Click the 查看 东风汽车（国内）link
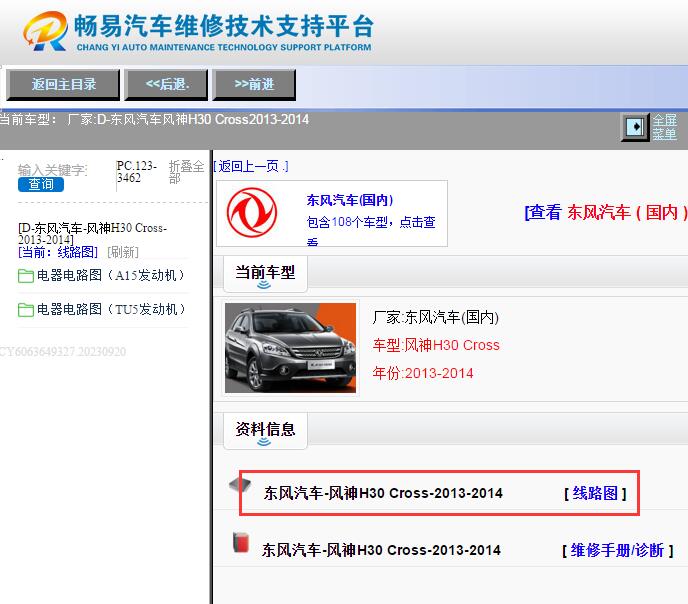This screenshot has height=604, width=688. click(606, 213)
